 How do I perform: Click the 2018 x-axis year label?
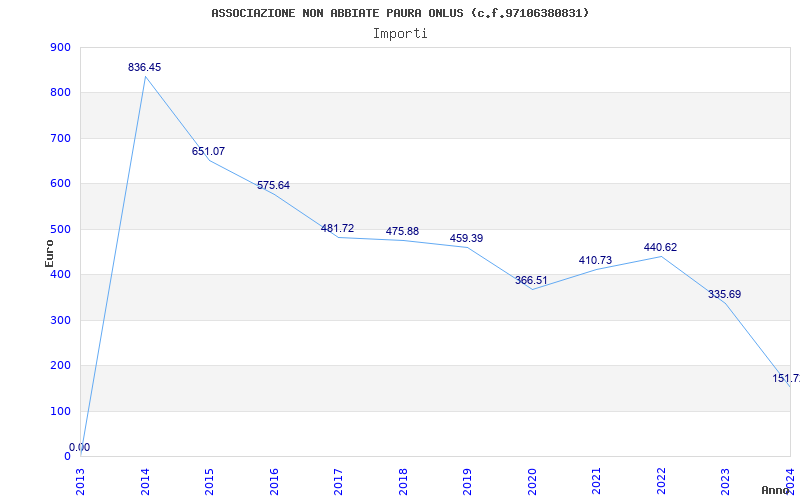403,481
